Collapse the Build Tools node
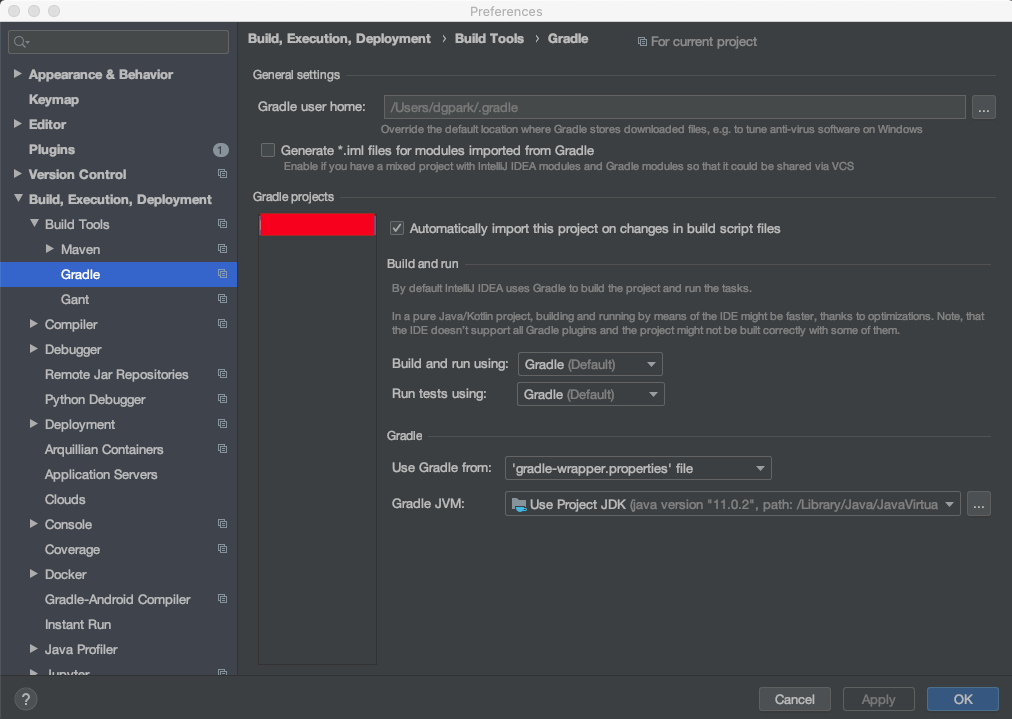Screen dimensions: 1012x719 click(x=34, y=223)
